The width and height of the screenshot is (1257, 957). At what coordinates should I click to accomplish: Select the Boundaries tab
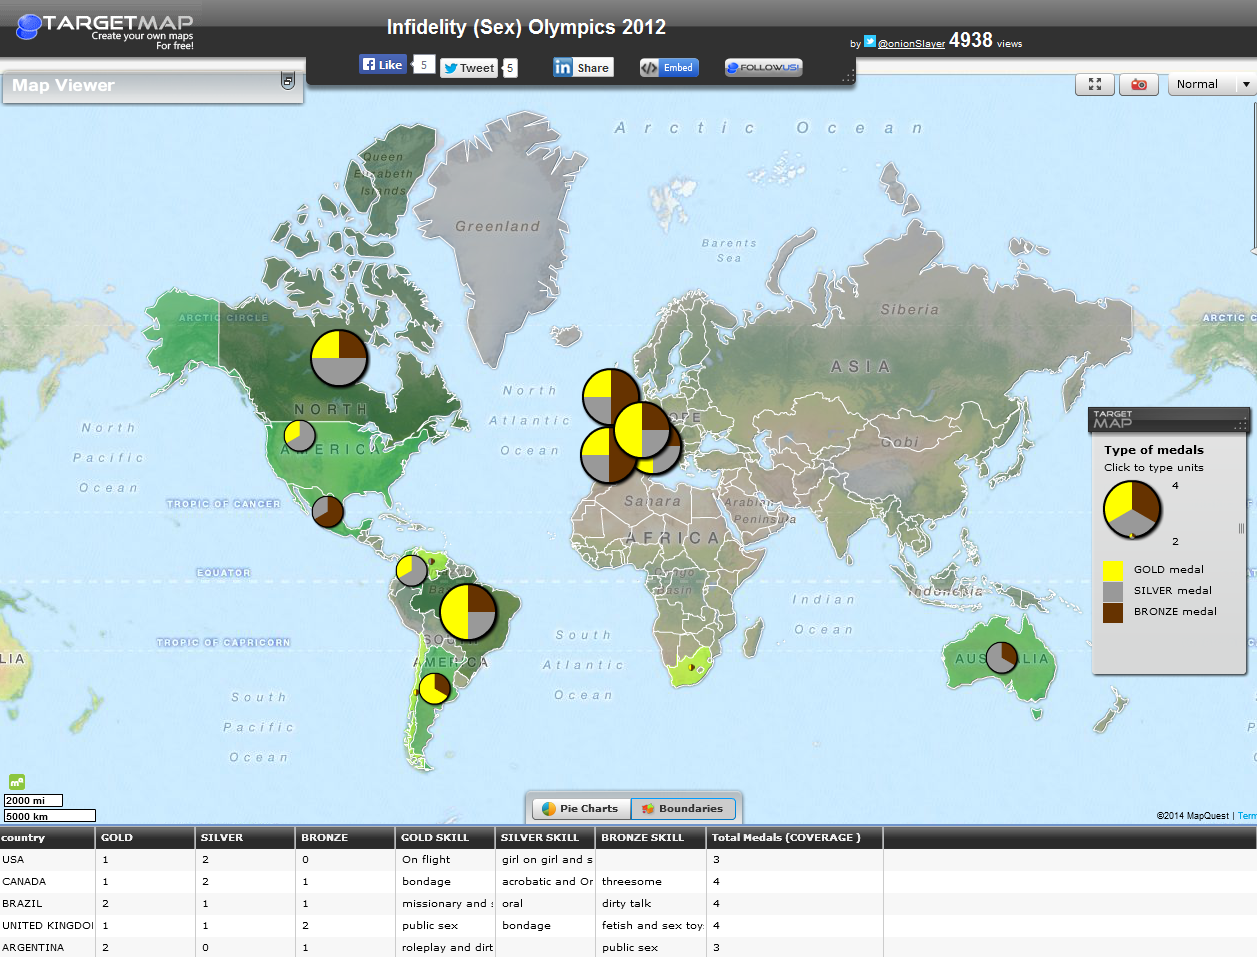coord(684,809)
